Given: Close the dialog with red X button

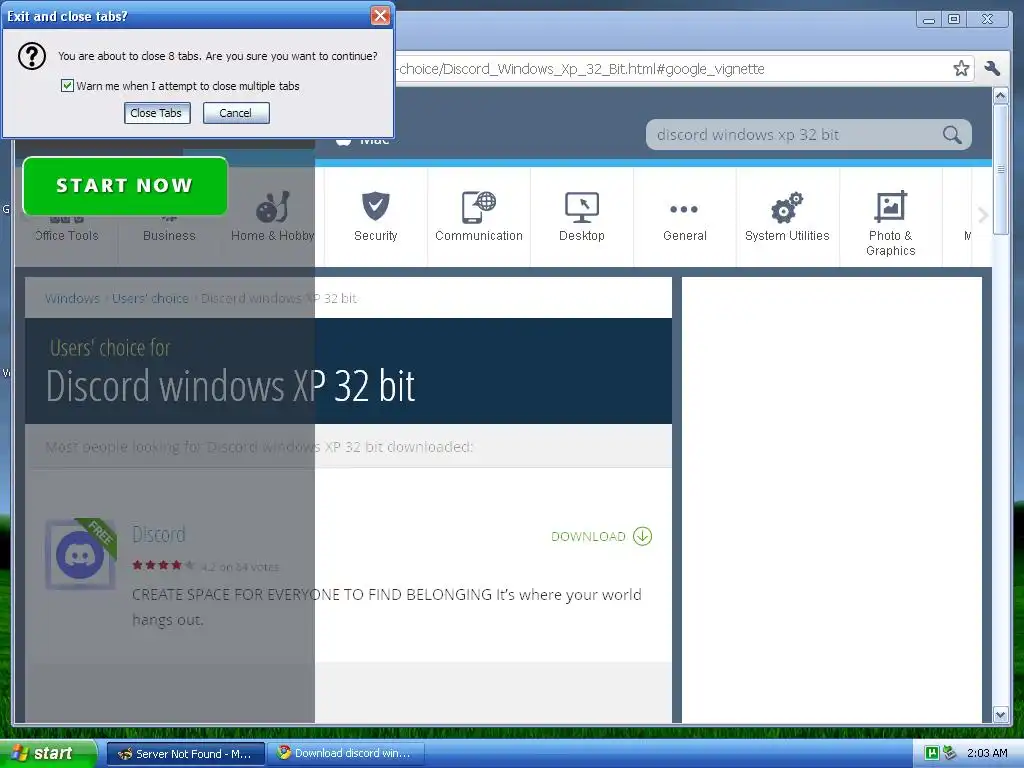Looking at the screenshot, I should [380, 16].
